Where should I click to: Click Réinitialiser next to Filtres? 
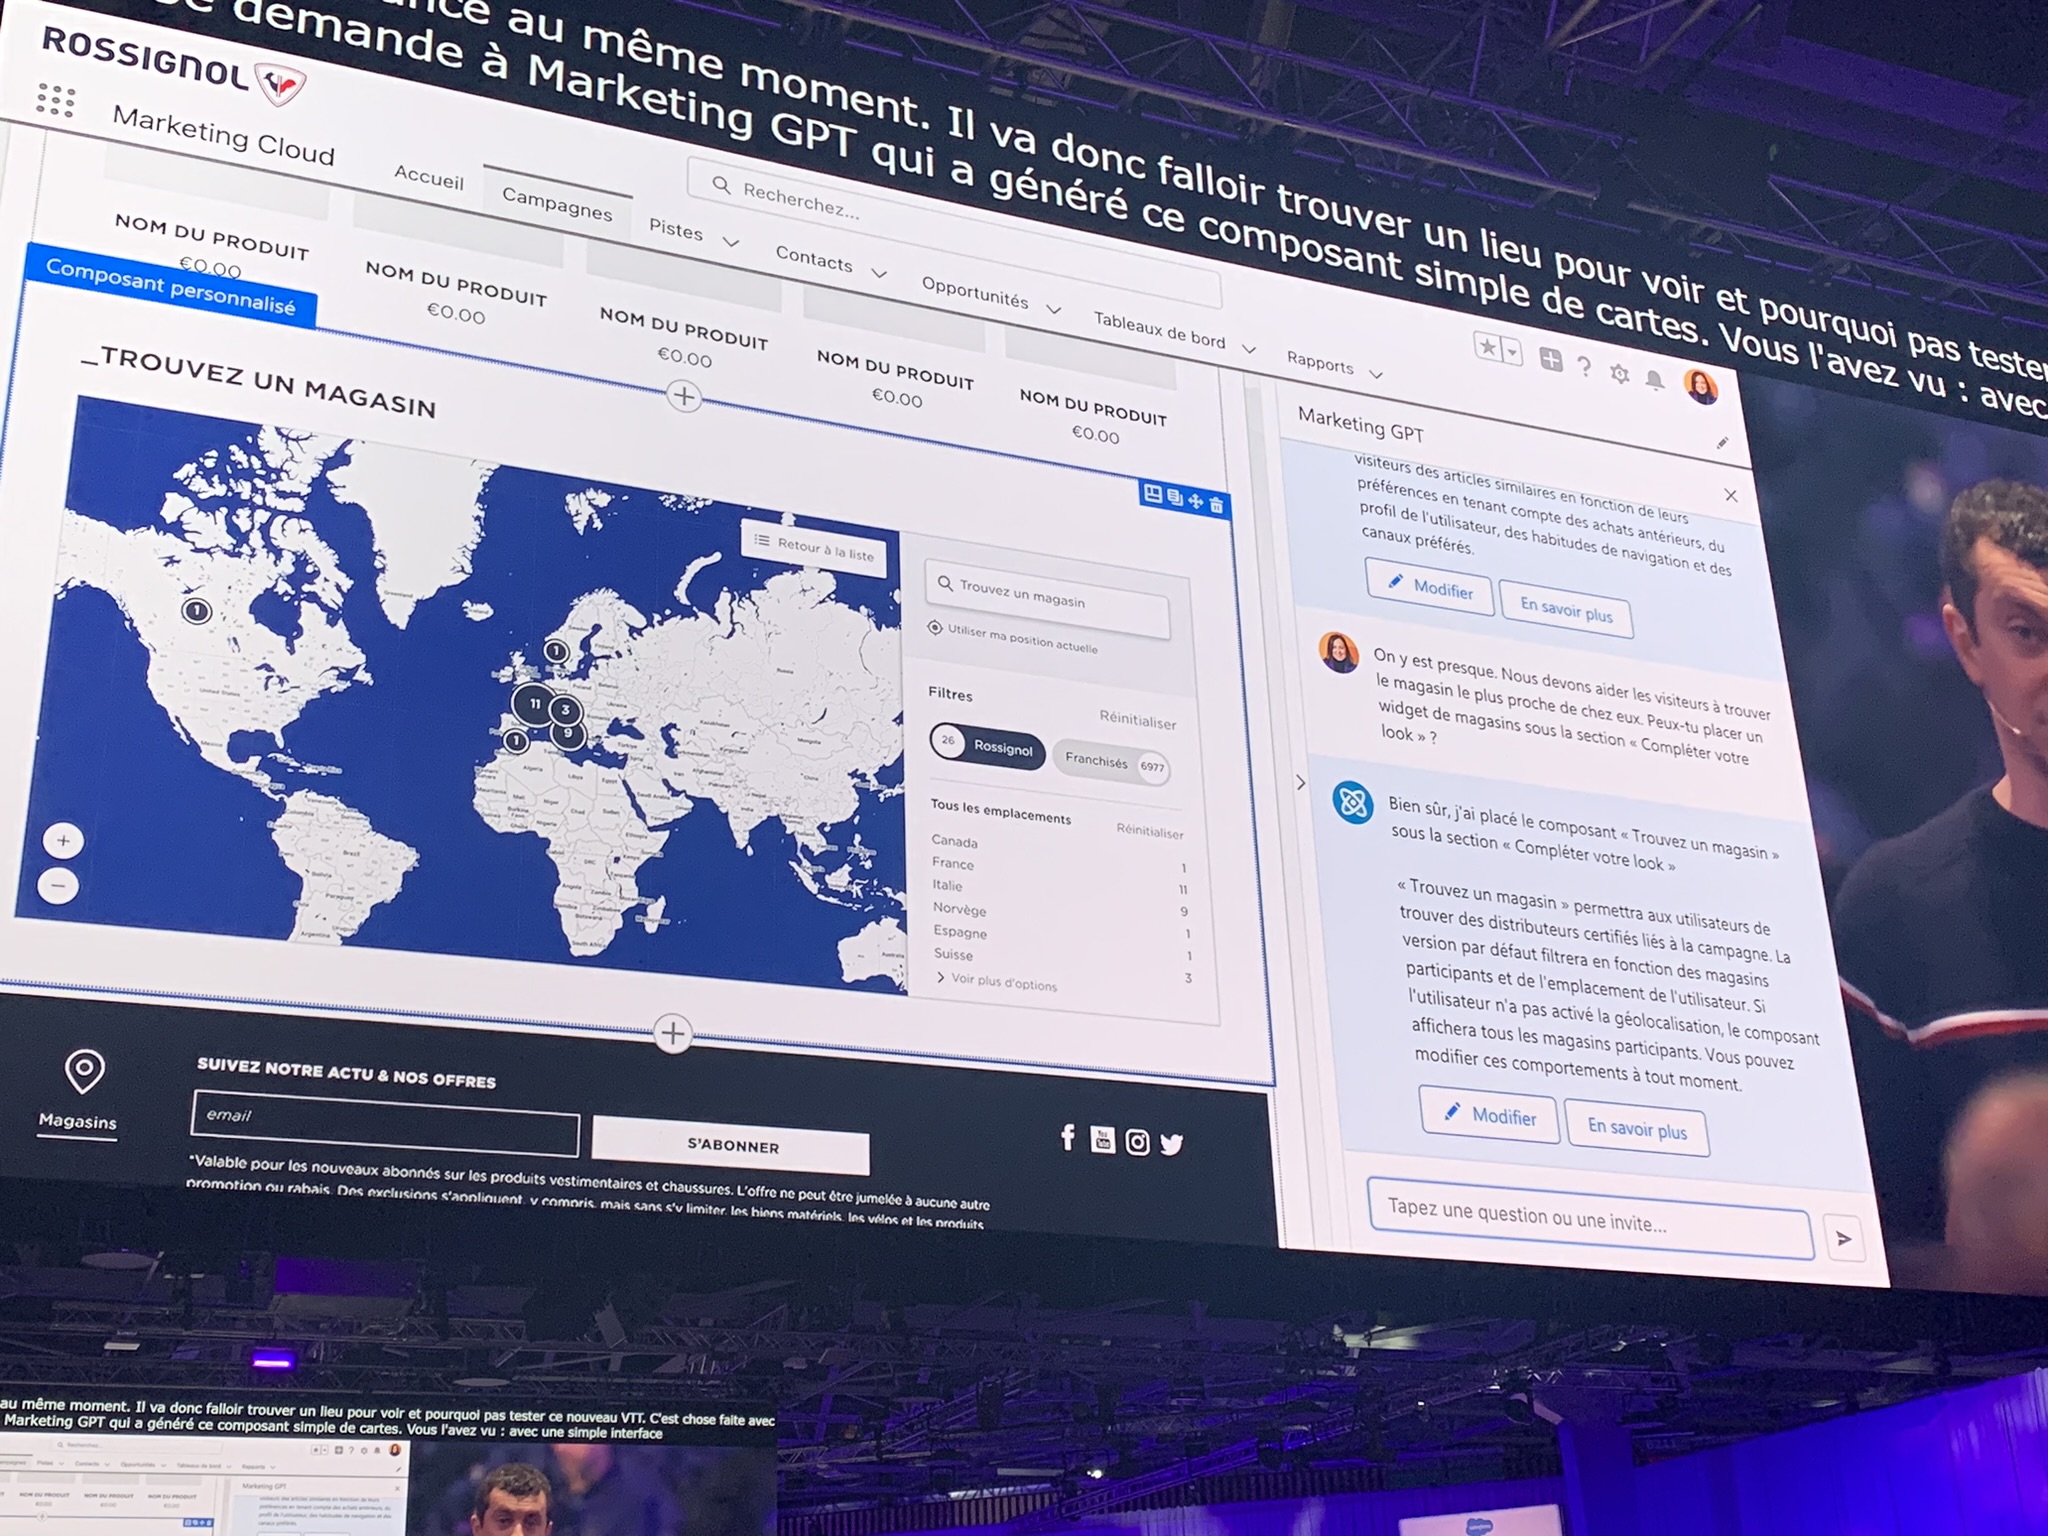tap(1138, 720)
